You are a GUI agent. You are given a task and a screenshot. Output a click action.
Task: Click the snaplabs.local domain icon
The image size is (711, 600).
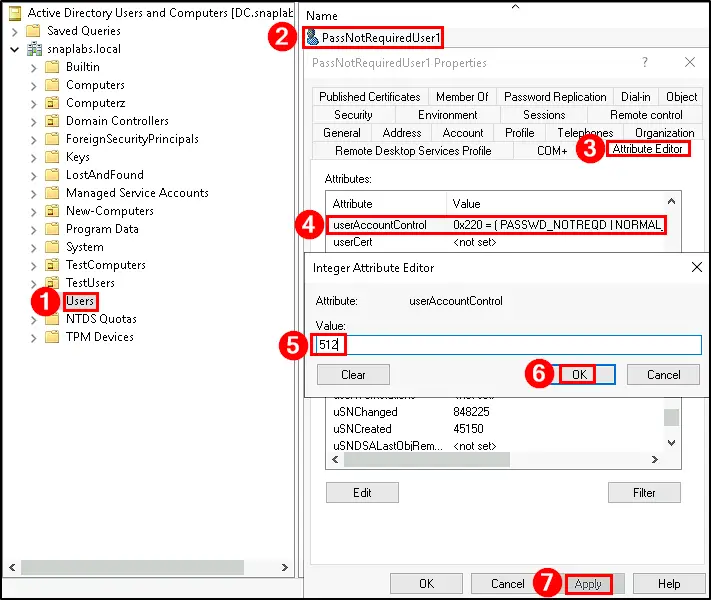[34, 49]
